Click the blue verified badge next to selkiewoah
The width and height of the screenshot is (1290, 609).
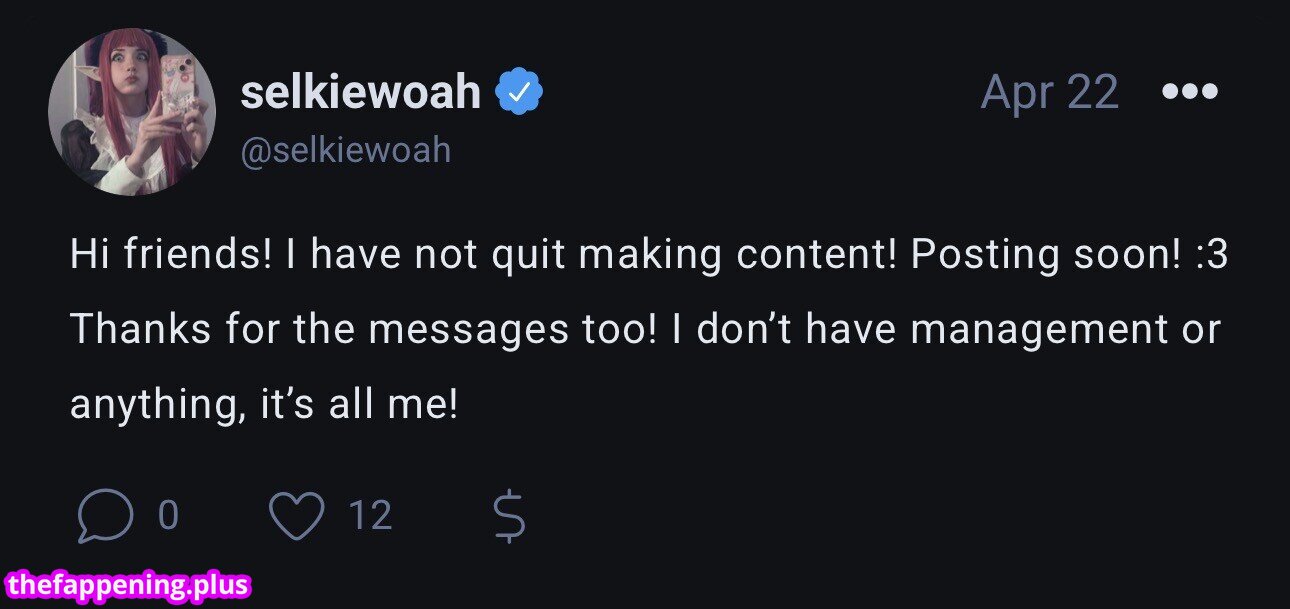tap(518, 91)
